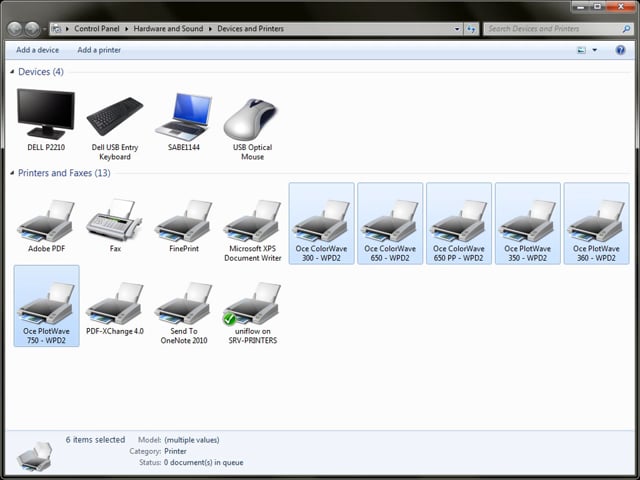Click the Oce PlotWave 350 - WPD2 printer

[527, 224]
